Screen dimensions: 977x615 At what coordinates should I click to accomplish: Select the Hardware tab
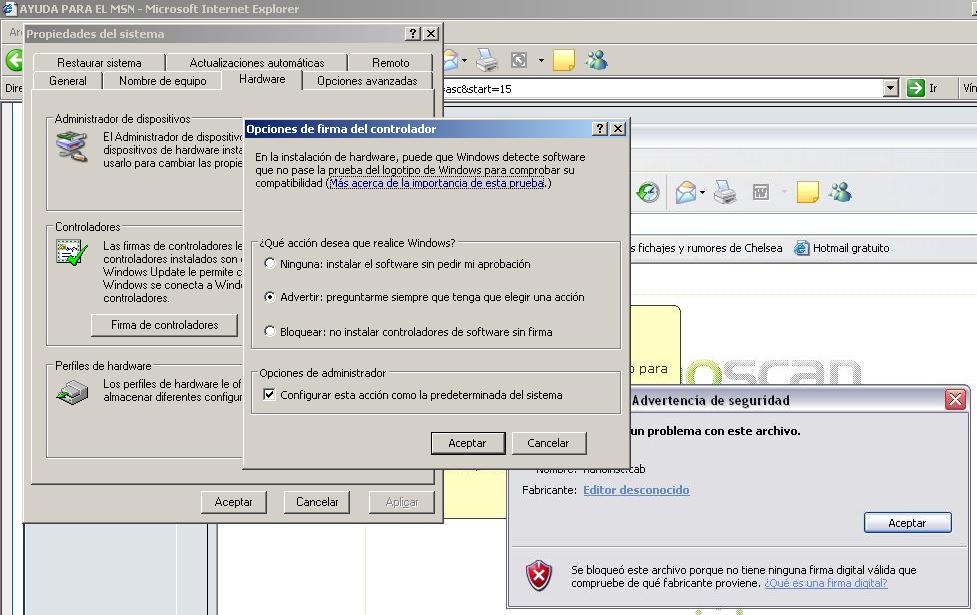262,79
